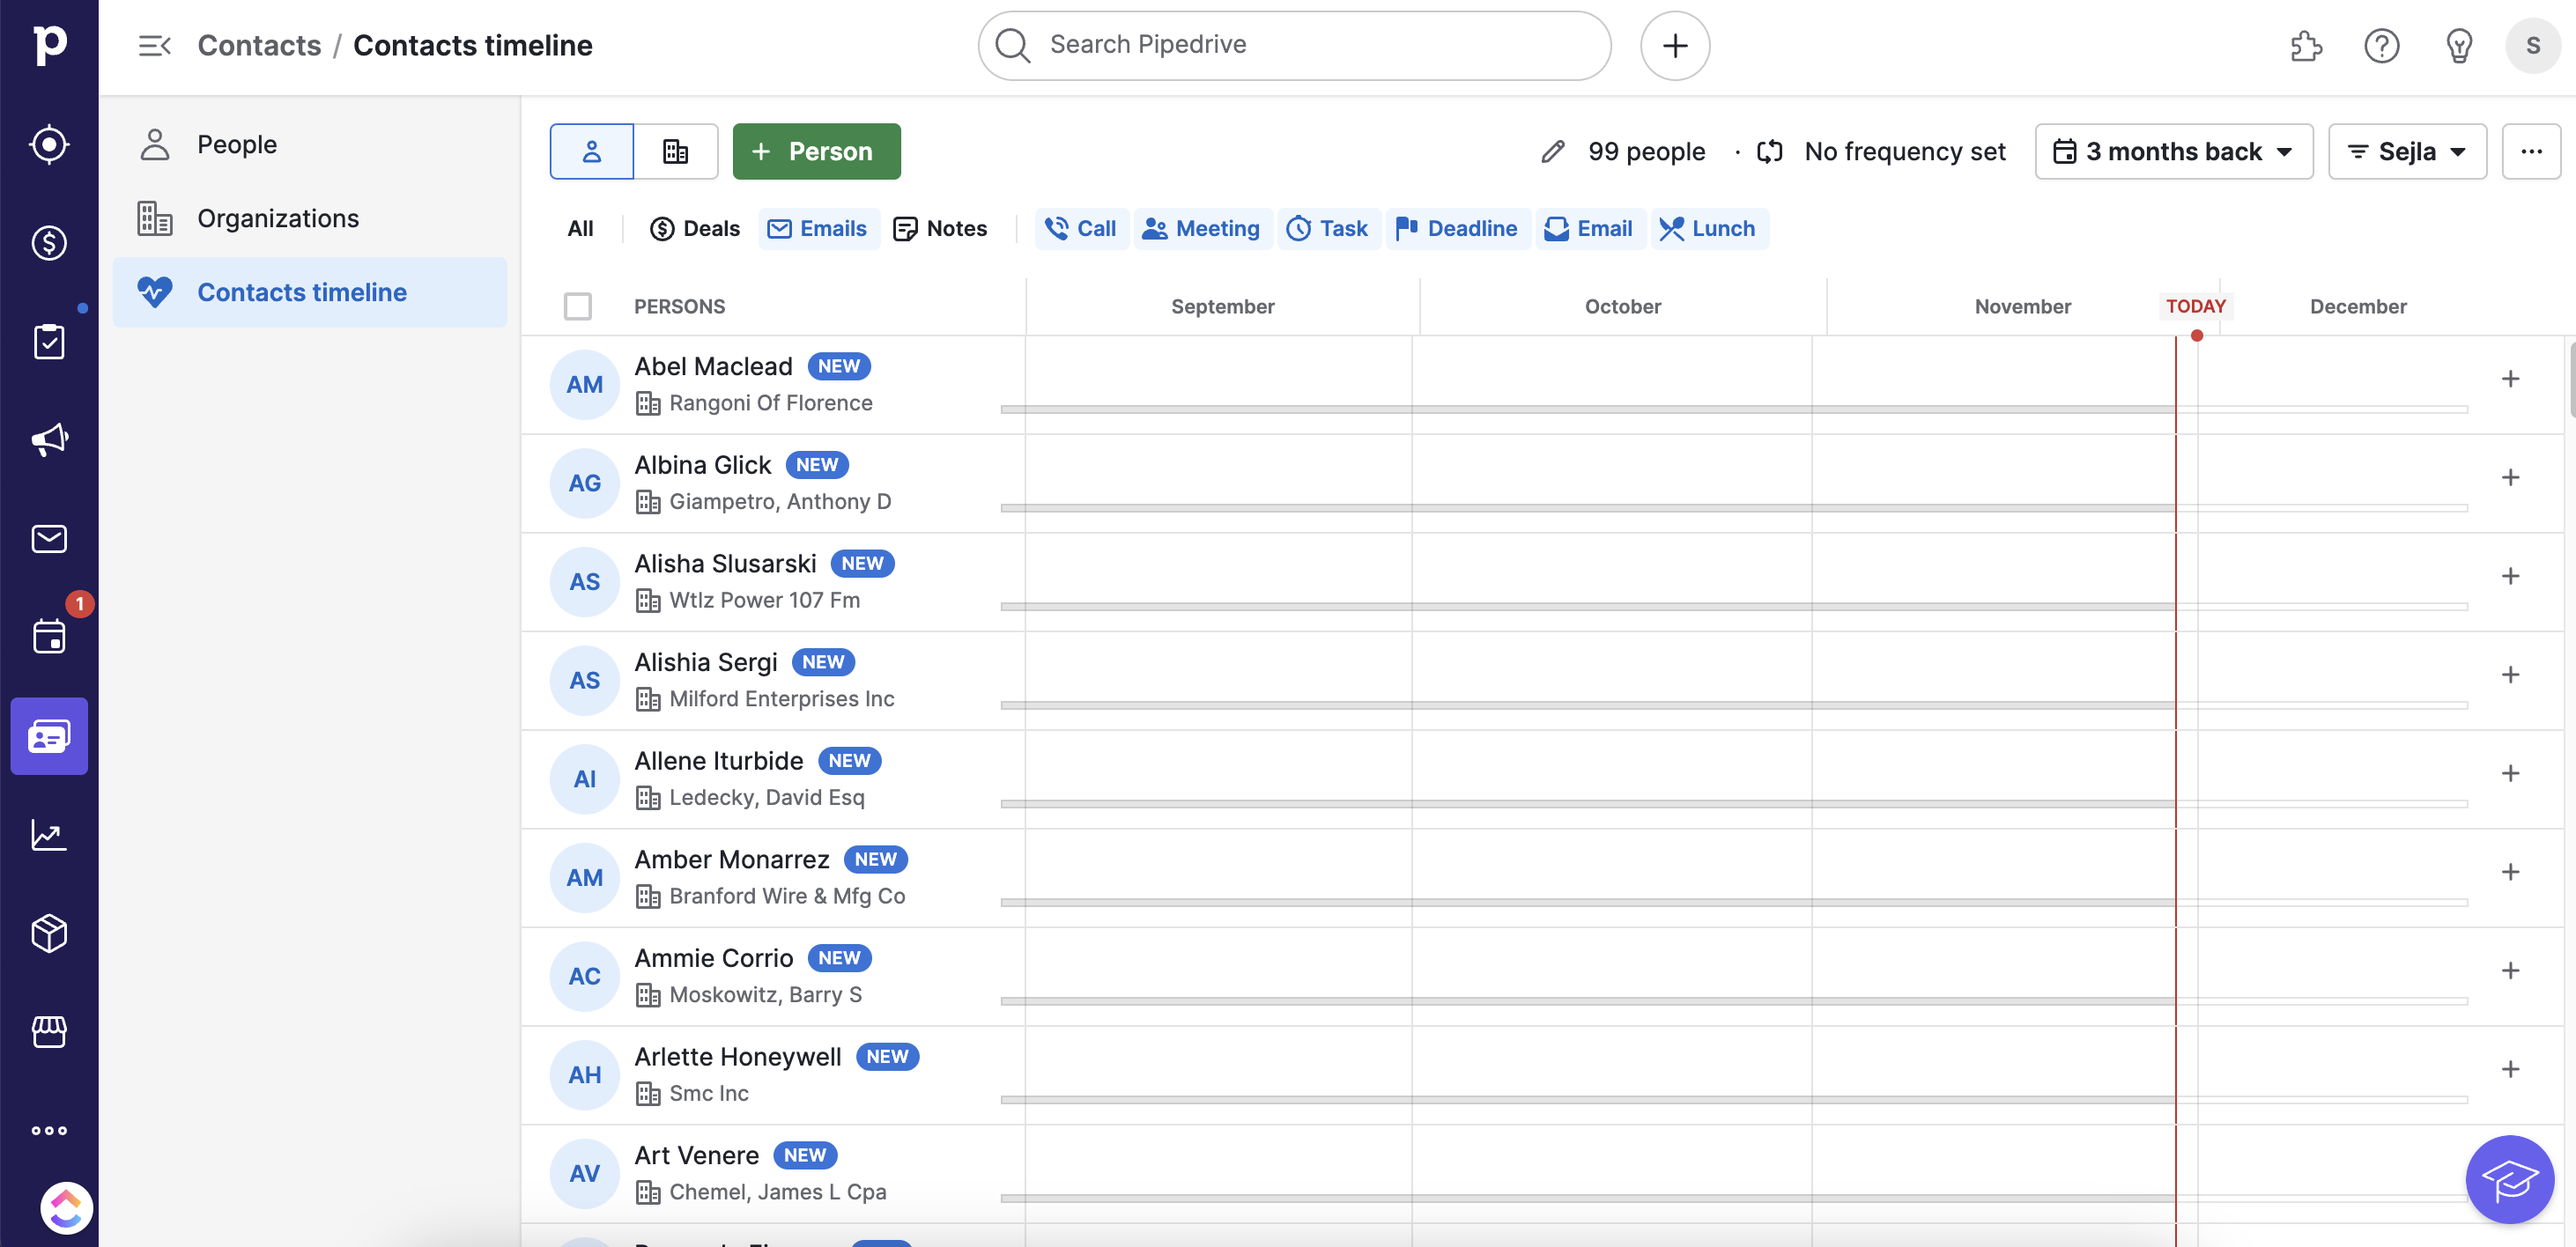Click the Search Pipedrive field
Image resolution: width=2576 pixels, height=1247 pixels.
(1293, 45)
